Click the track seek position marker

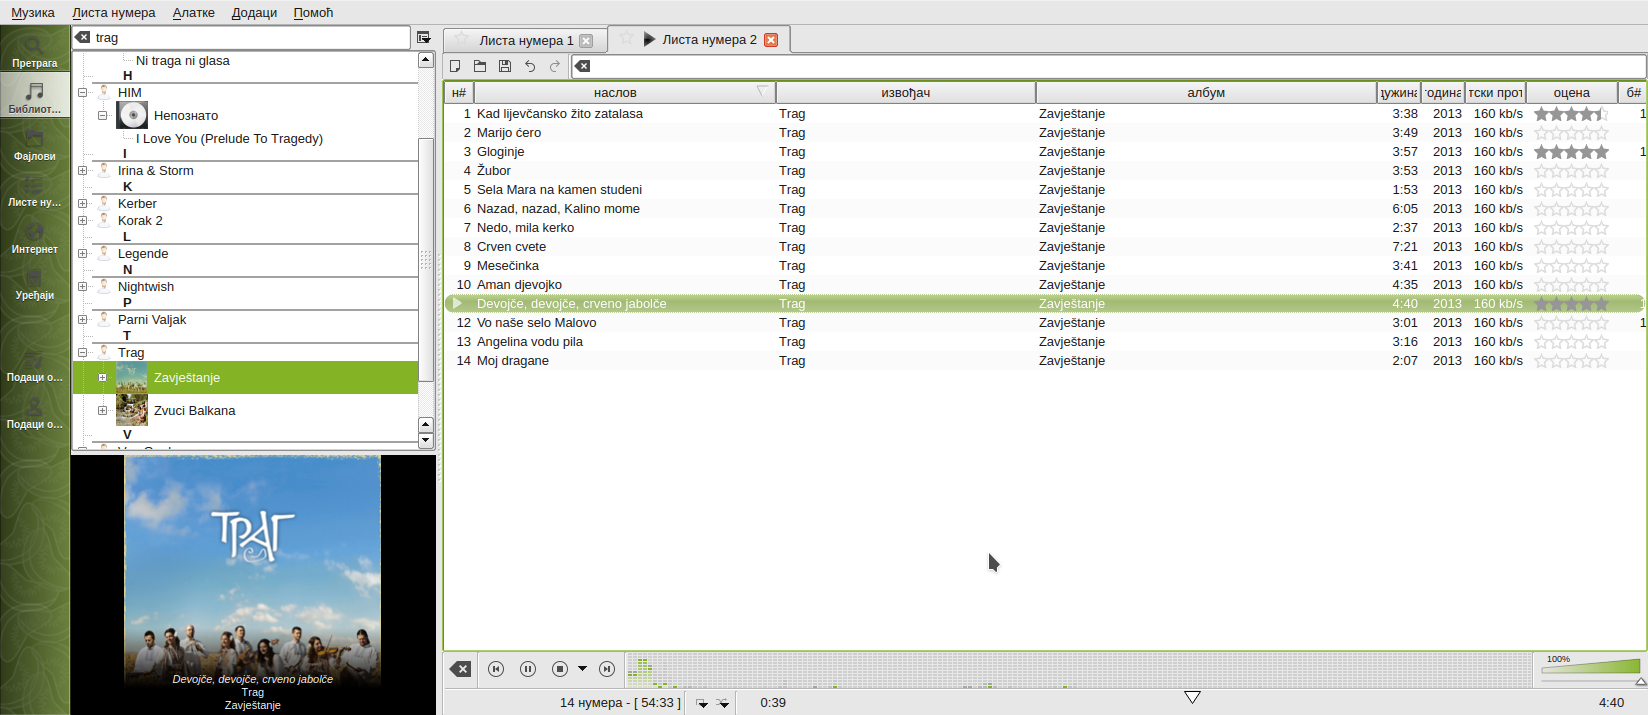tap(1192, 697)
